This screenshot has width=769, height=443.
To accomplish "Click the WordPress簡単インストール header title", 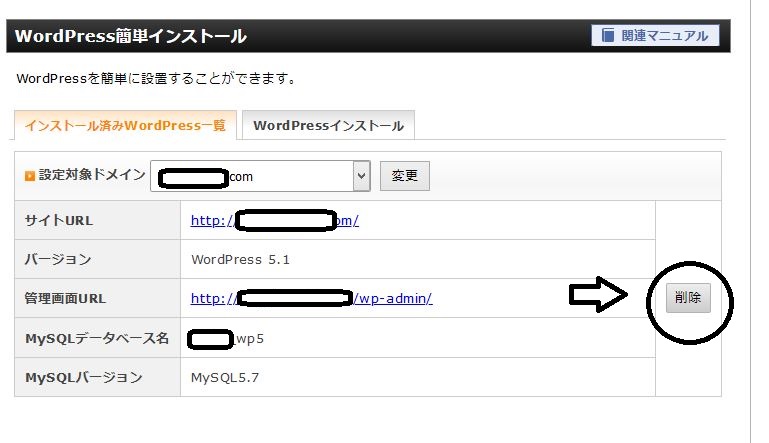I will coord(131,37).
